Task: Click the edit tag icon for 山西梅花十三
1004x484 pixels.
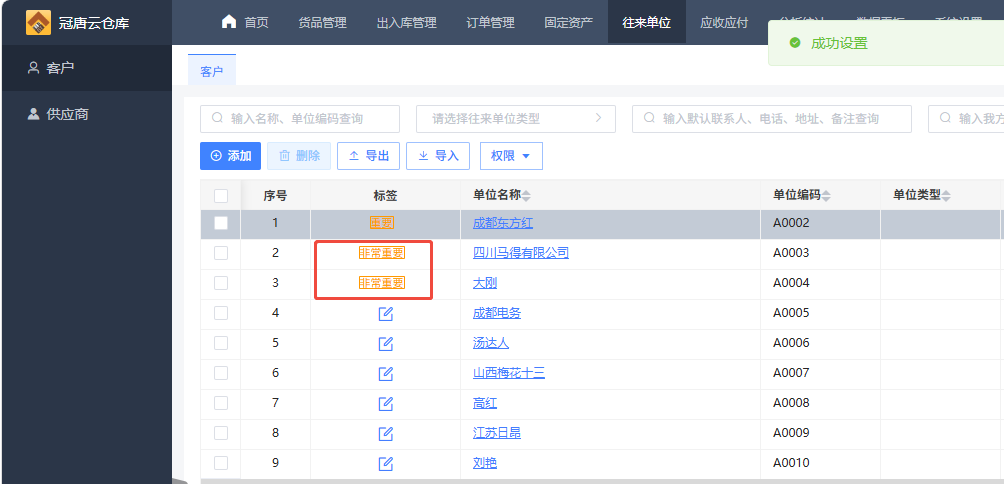Action: pyautogui.click(x=385, y=374)
